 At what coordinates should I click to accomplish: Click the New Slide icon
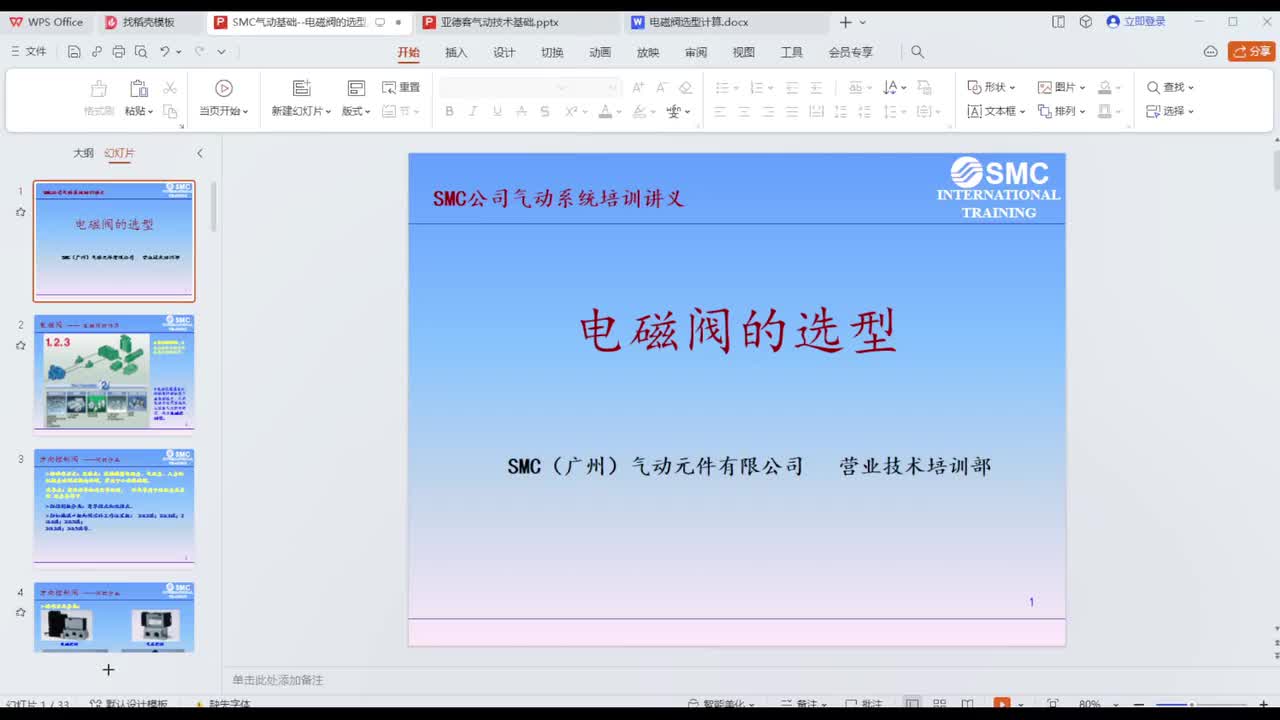(x=301, y=88)
